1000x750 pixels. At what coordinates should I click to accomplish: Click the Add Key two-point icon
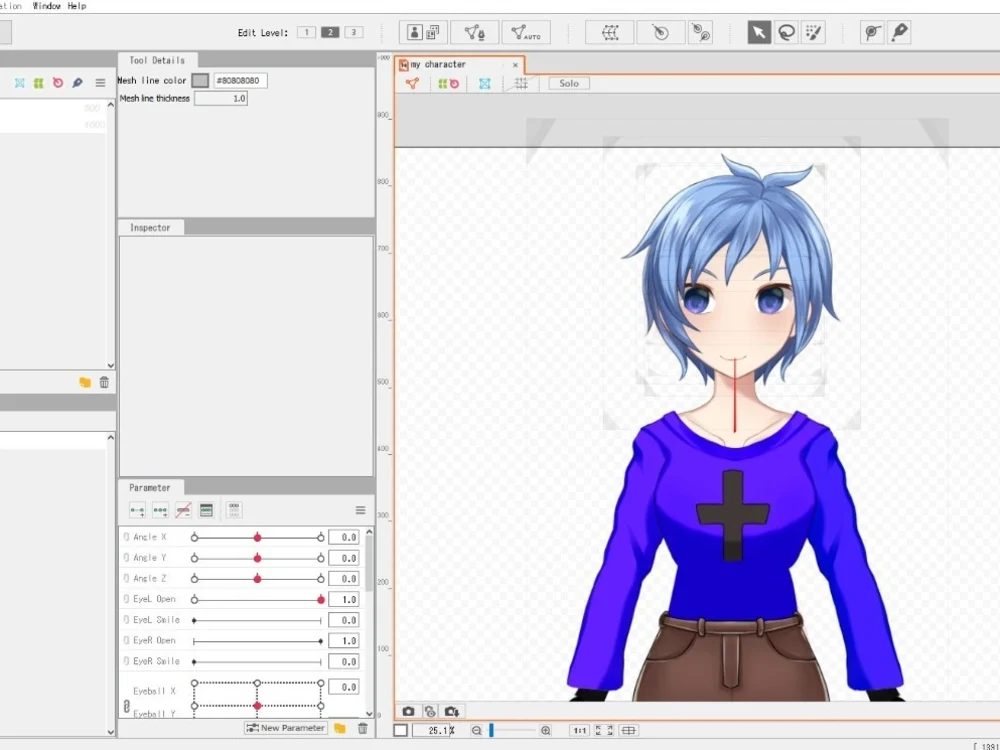tap(136, 510)
